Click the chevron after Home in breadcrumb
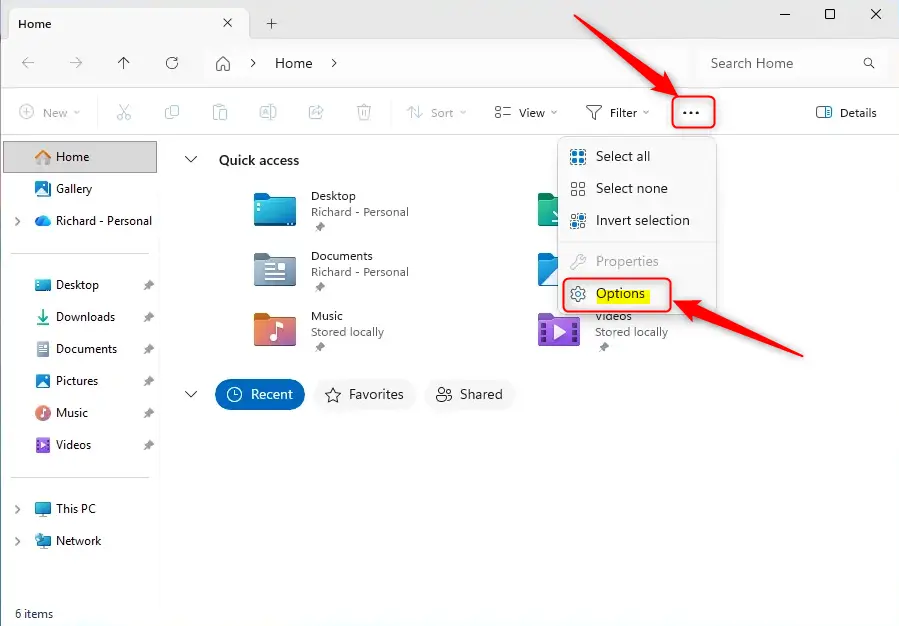 pos(334,63)
